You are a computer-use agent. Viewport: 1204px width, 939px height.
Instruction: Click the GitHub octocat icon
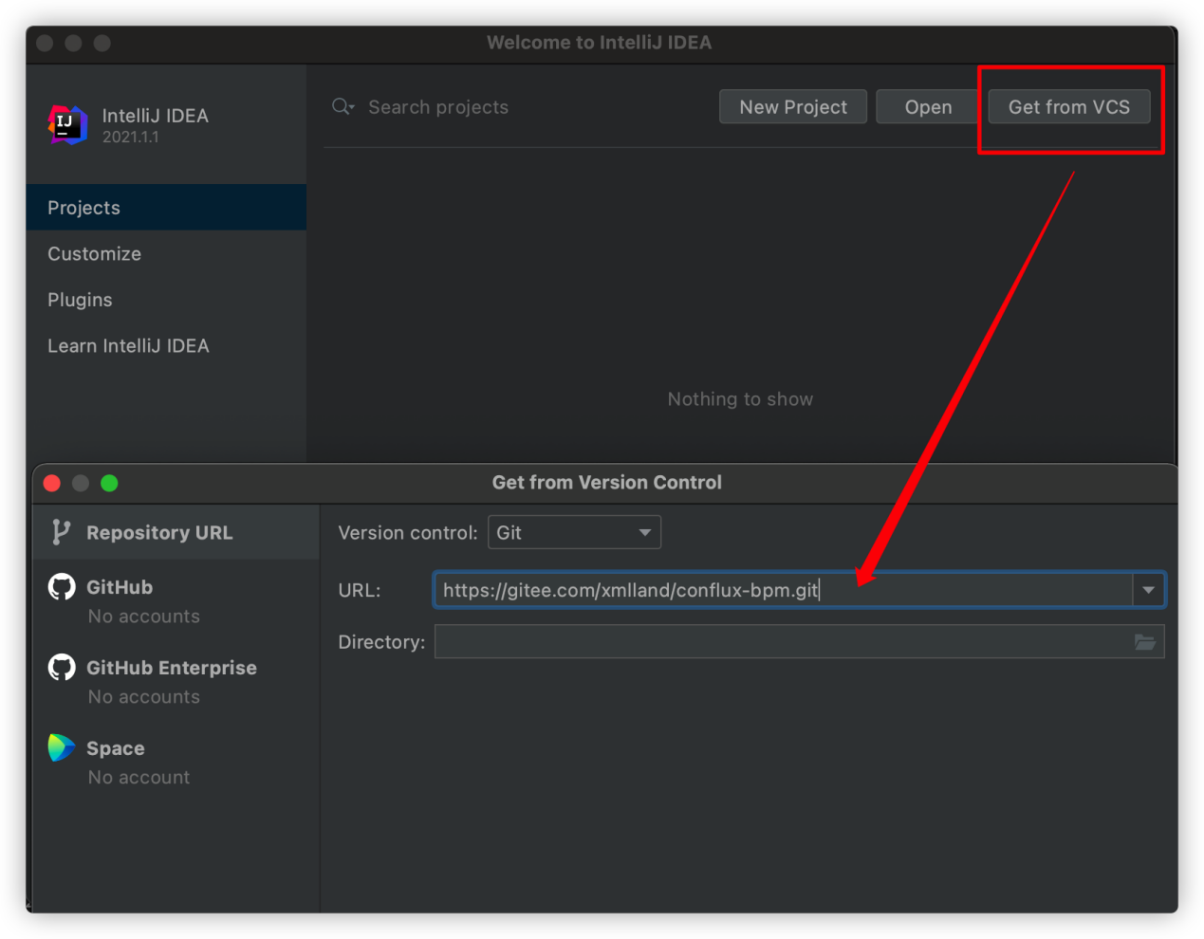[x=62, y=587]
